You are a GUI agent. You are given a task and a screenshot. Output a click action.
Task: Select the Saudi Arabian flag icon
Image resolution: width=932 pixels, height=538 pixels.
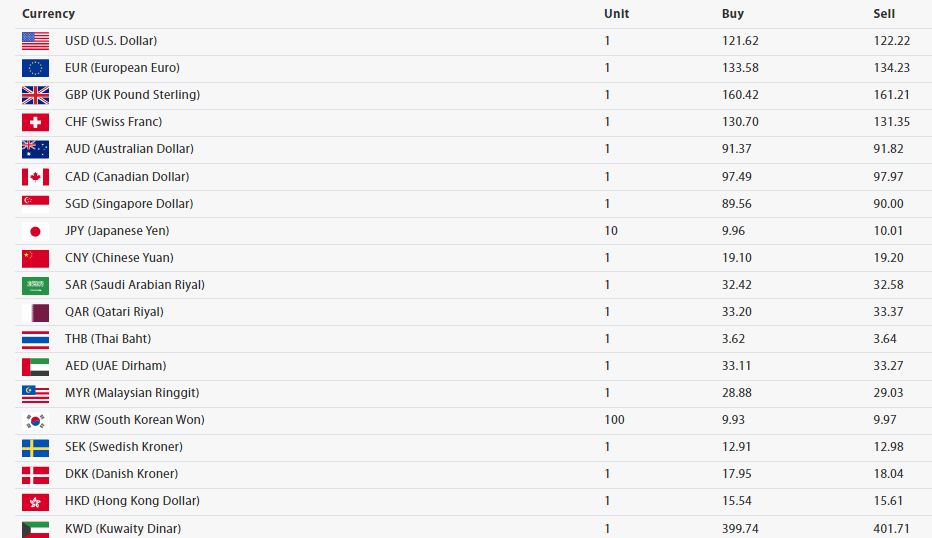point(36,285)
